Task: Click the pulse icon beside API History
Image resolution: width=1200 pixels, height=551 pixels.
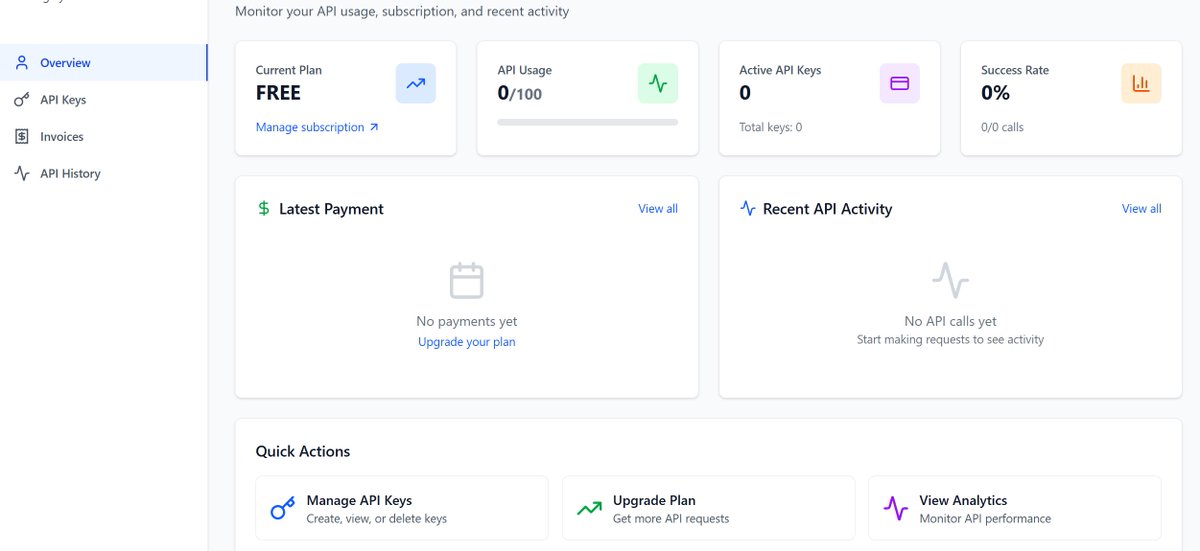Action: (x=21, y=174)
